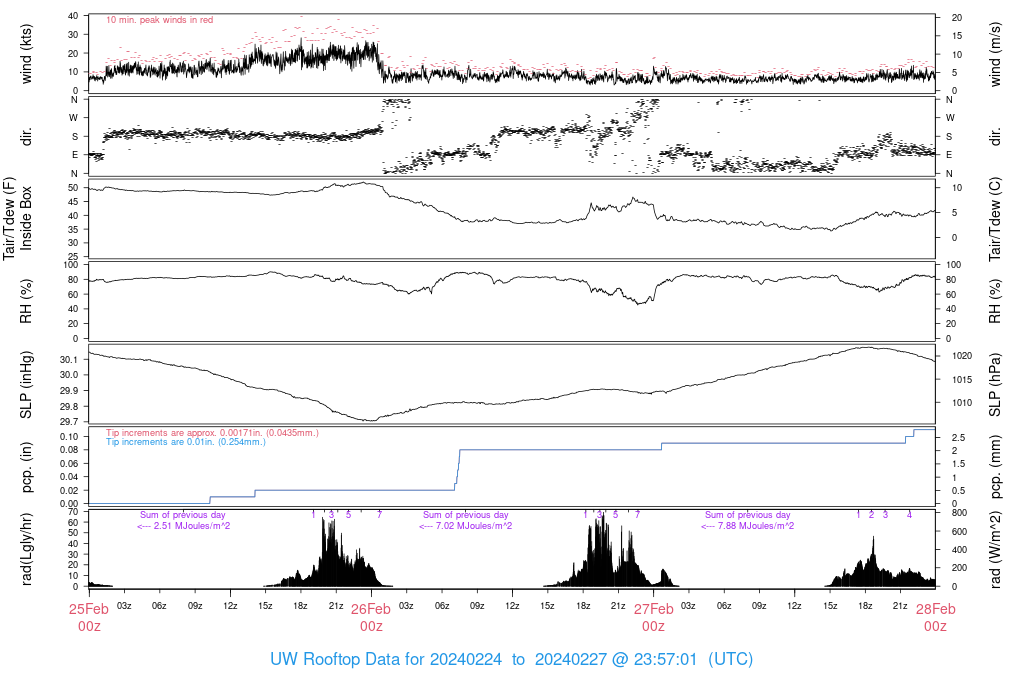Click the '29.7' tick on the SLP axis
The width and height of the screenshot is (1024, 700).
(x=69, y=422)
